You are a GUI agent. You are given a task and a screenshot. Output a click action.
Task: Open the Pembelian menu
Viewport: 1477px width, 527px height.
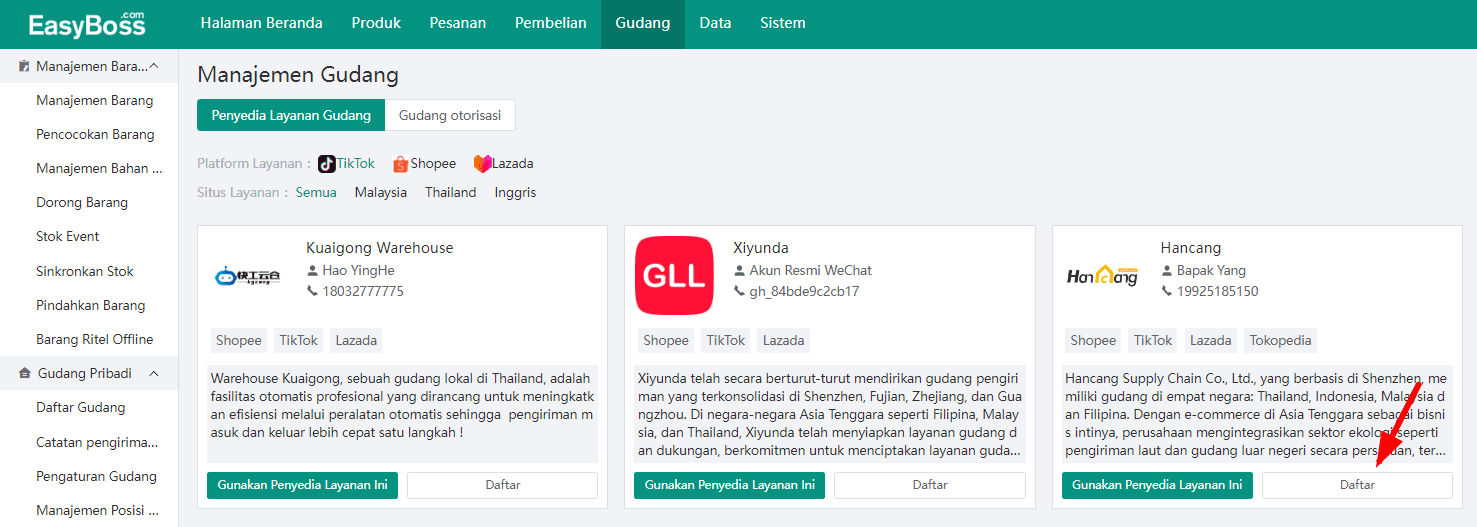[x=551, y=23]
